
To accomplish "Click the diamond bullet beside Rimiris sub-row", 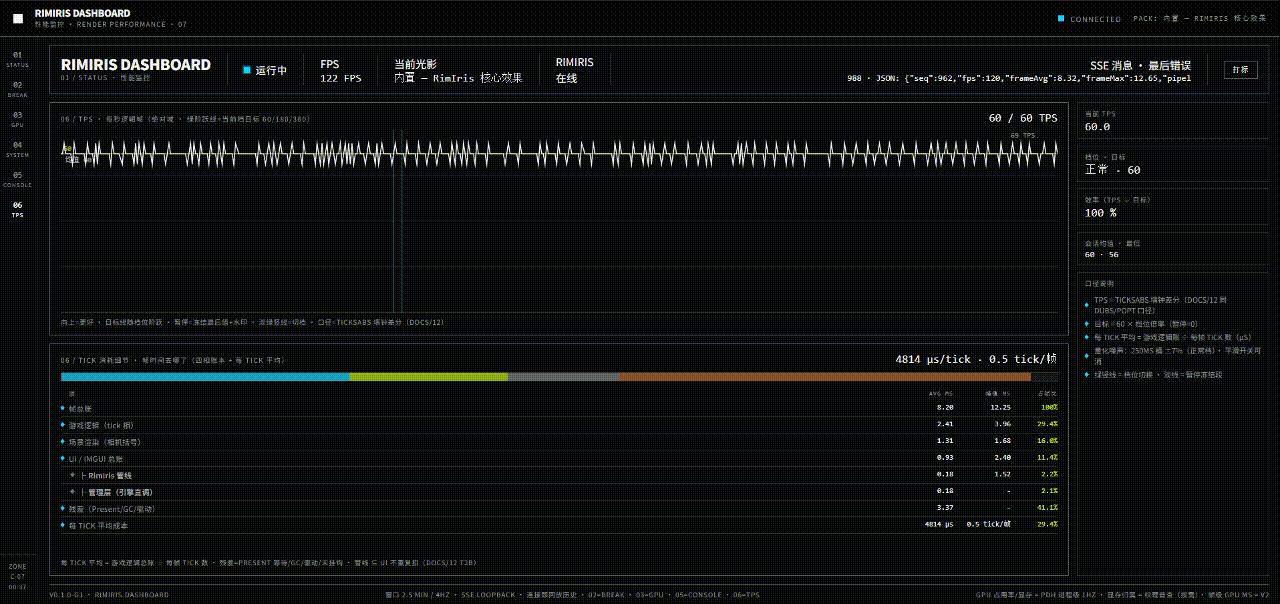I will [72, 475].
